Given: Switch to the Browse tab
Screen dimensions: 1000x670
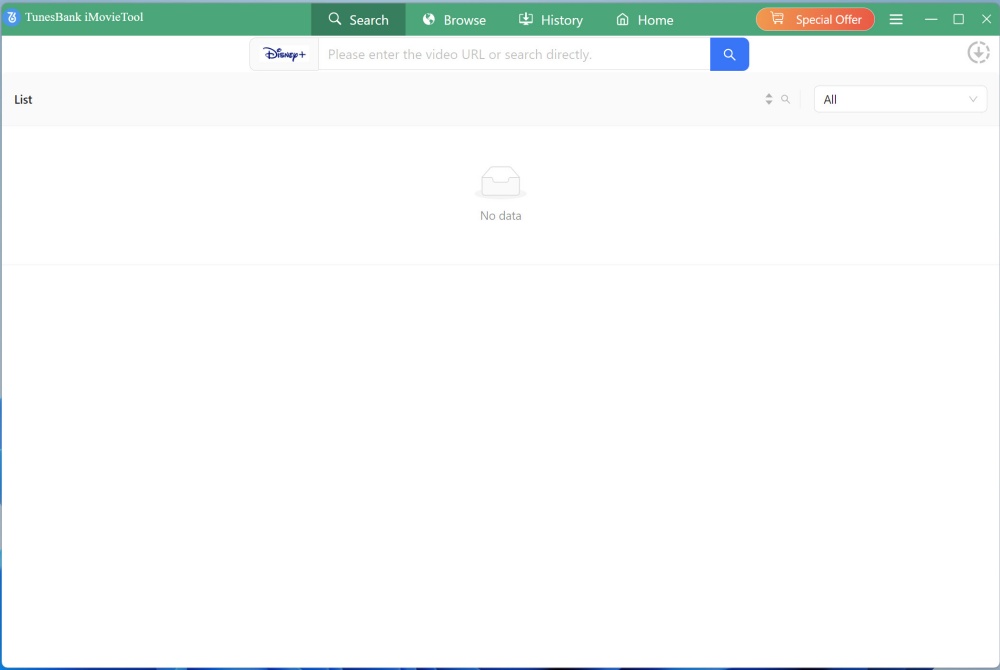Looking at the screenshot, I should click(454, 20).
